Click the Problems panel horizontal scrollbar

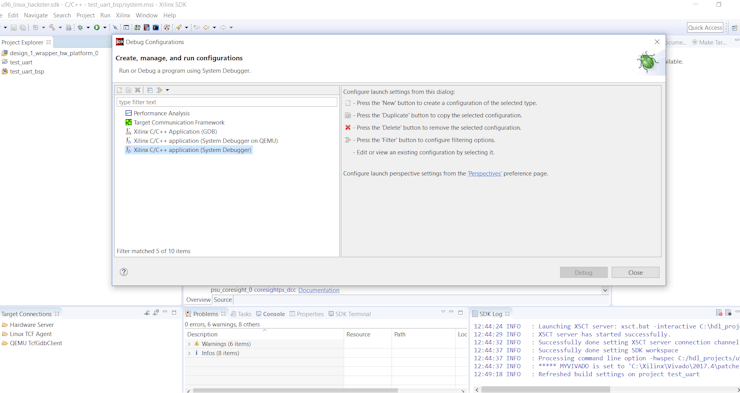tap(295, 391)
